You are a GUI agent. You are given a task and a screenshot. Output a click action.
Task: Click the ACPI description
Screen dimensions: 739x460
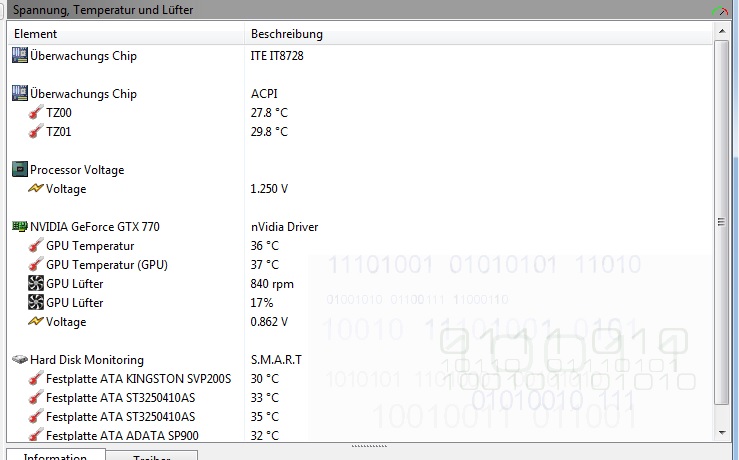point(264,93)
